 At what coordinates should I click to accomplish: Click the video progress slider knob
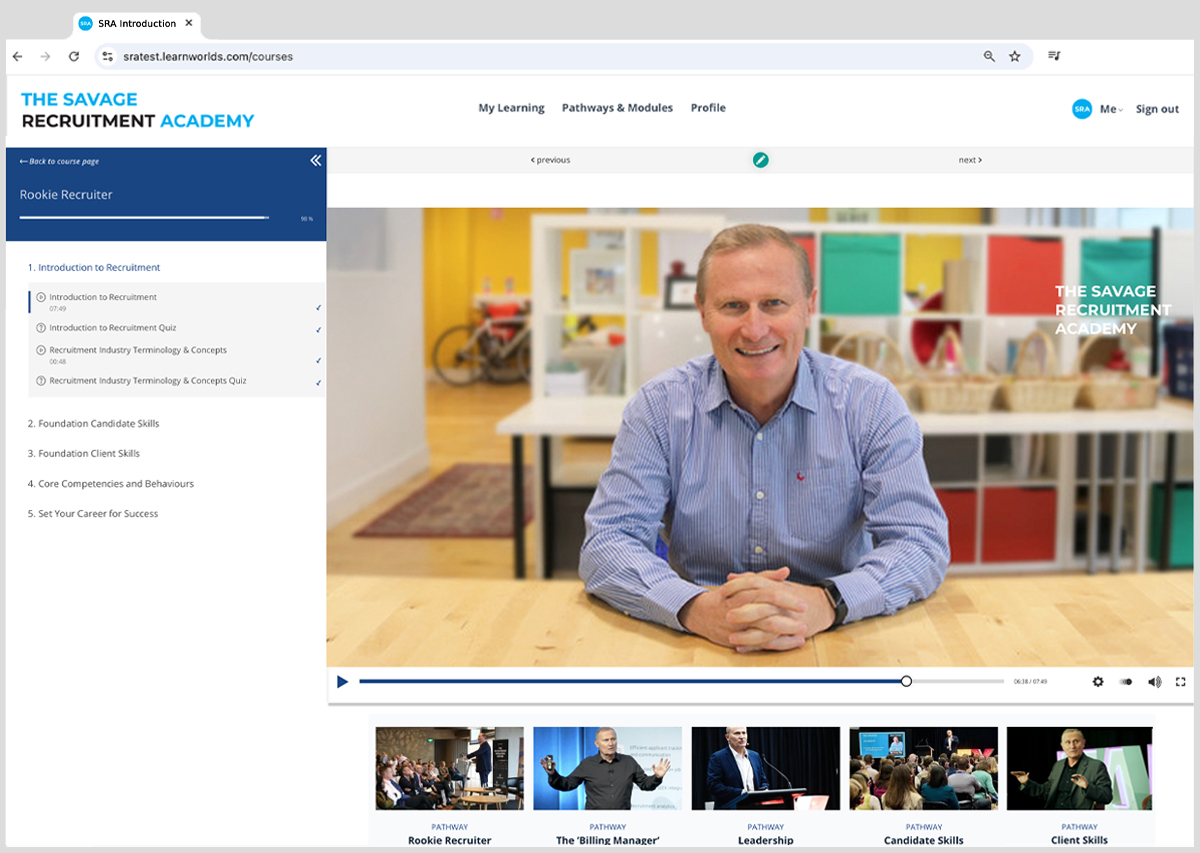(906, 681)
